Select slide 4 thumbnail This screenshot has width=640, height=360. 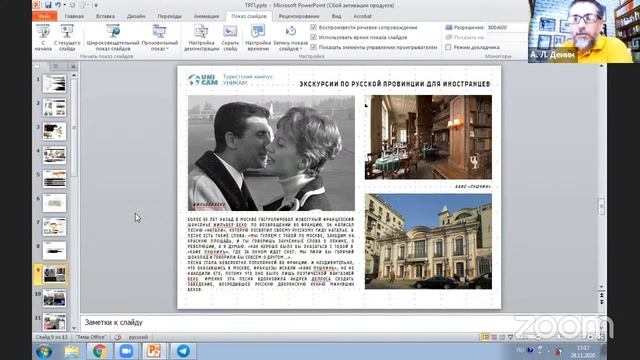(54, 155)
